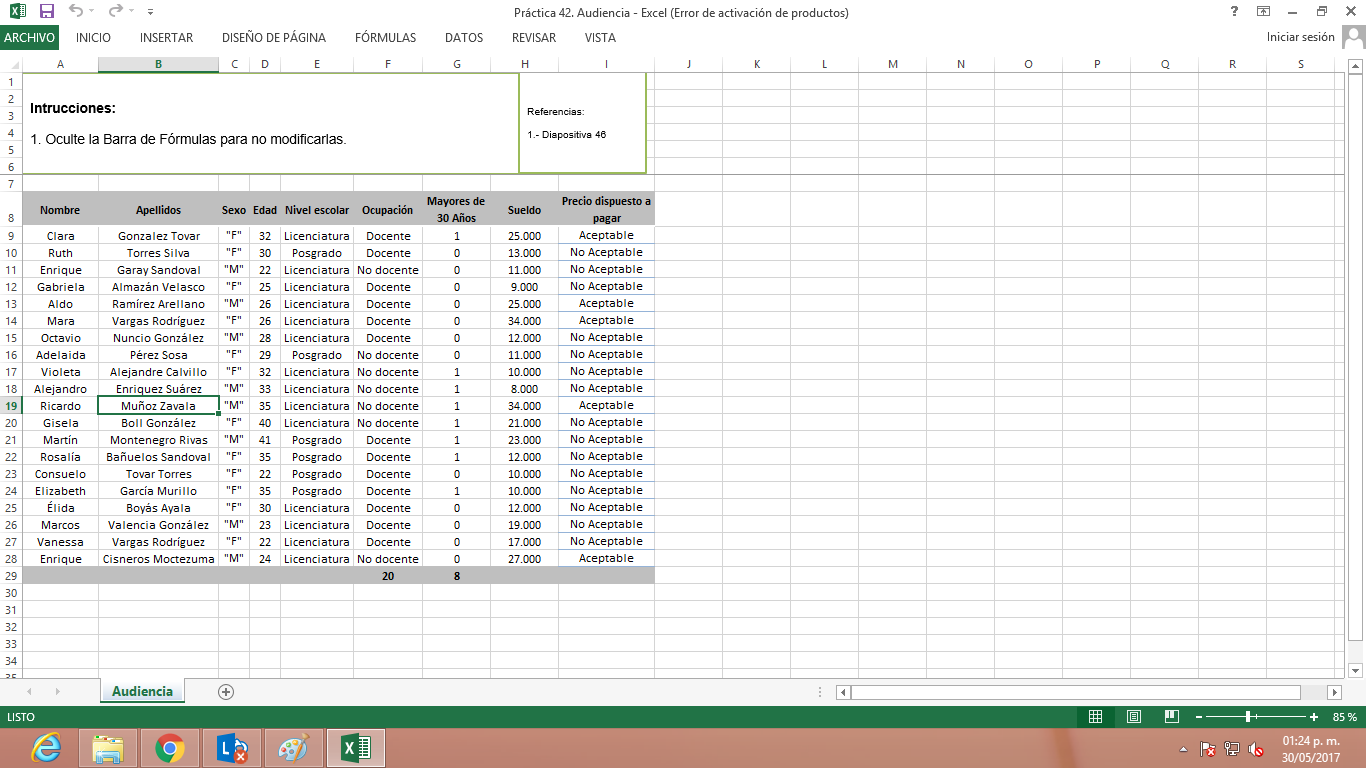Open the undo history dropdown arrow
1366x768 pixels.
point(92,12)
